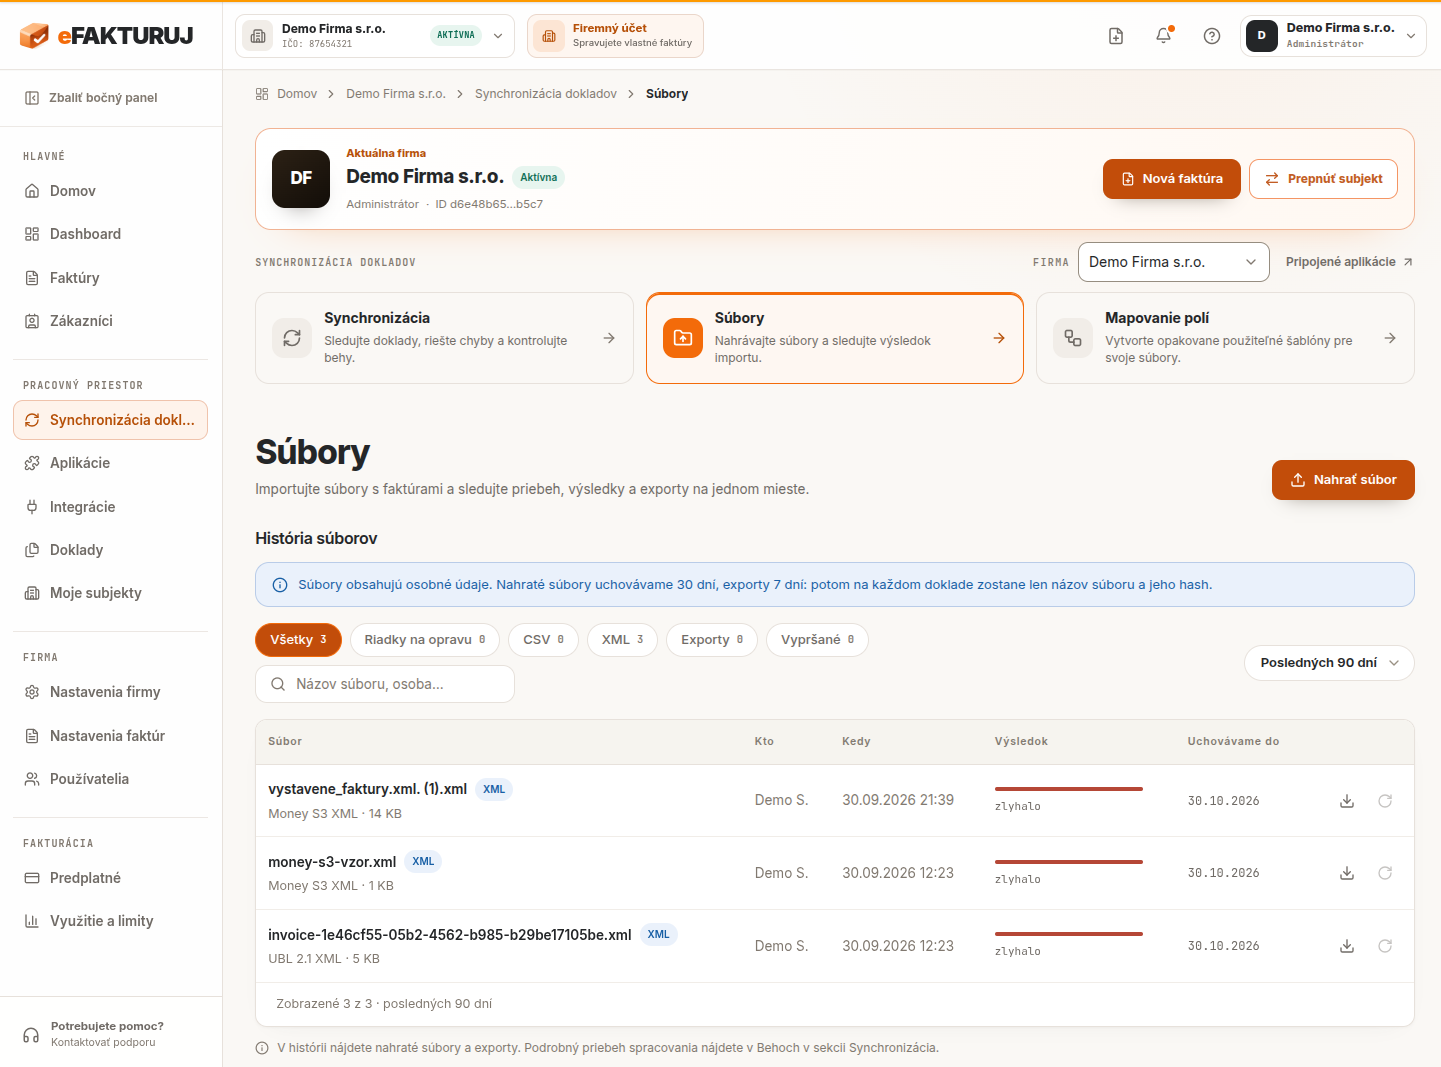Retry import for money-s3-vzor.xml row
The width and height of the screenshot is (1441, 1067).
click(1385, 873)
